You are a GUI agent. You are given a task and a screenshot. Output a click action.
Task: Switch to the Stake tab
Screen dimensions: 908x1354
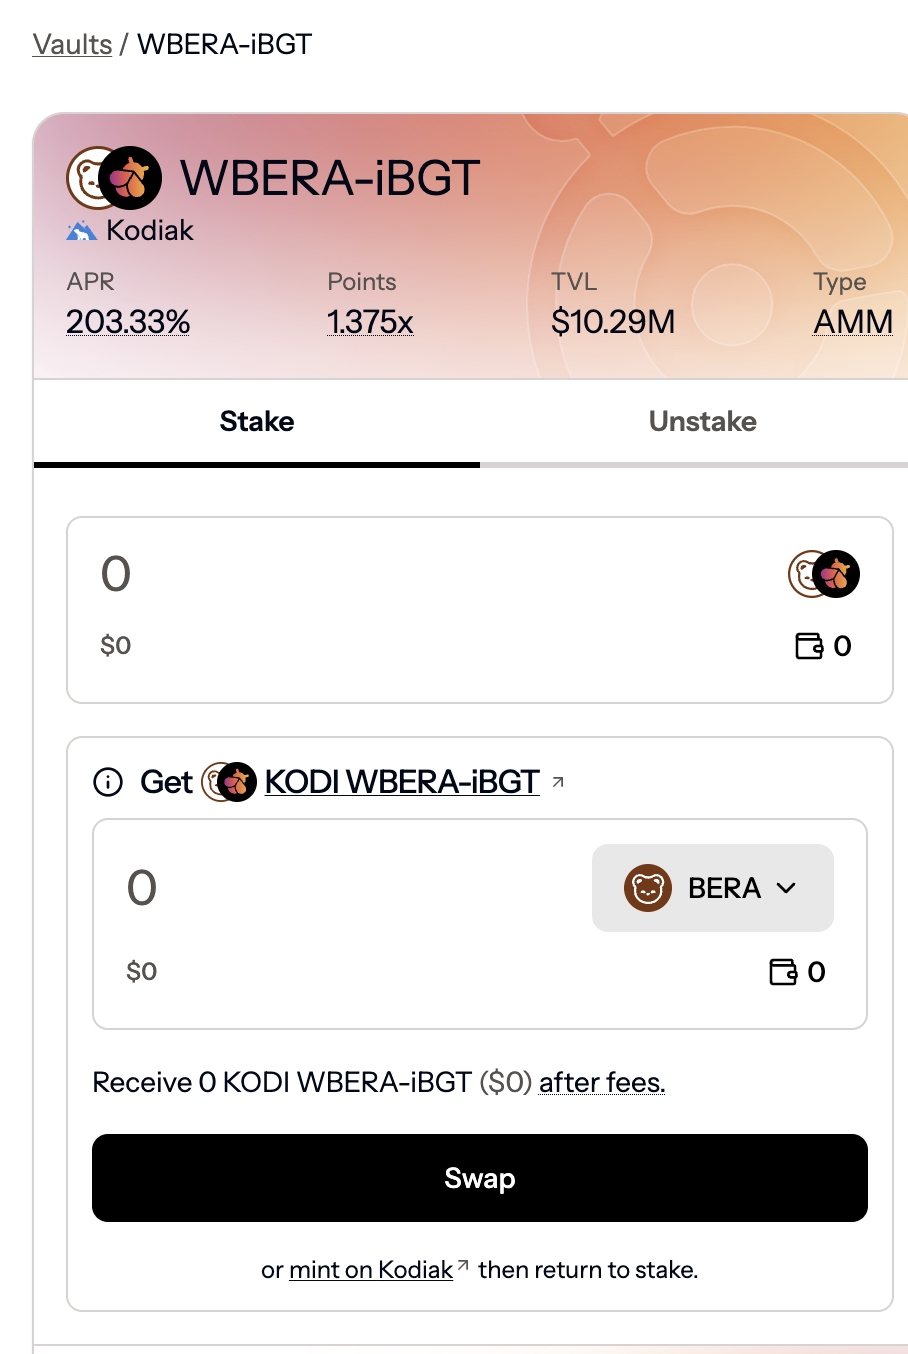257,422
